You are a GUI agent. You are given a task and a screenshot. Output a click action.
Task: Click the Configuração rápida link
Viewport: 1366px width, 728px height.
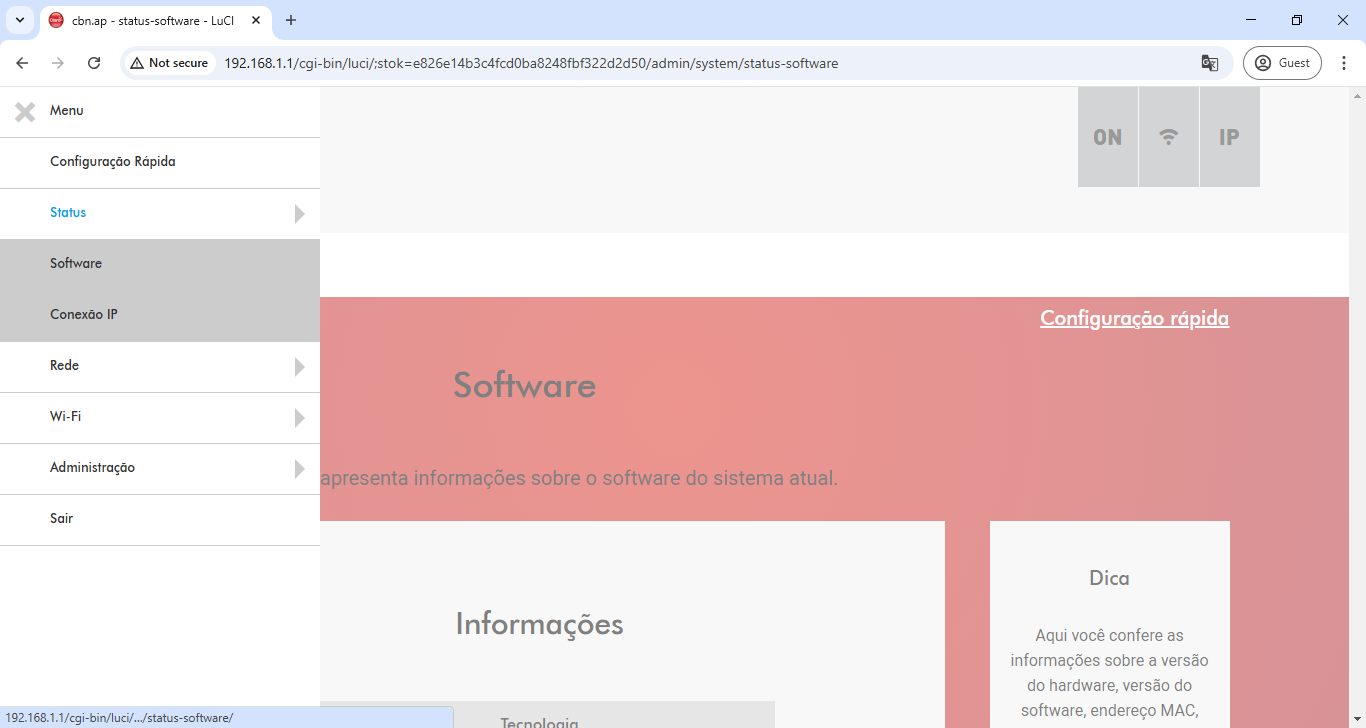1134,318
